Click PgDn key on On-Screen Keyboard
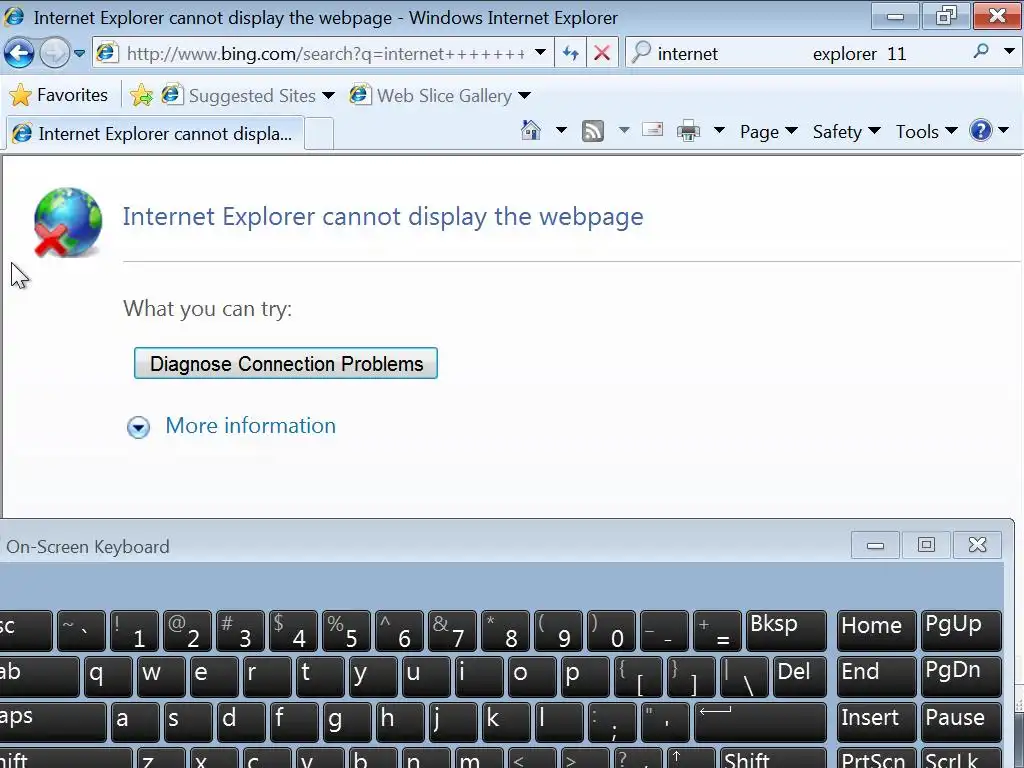 pos(960,677)
